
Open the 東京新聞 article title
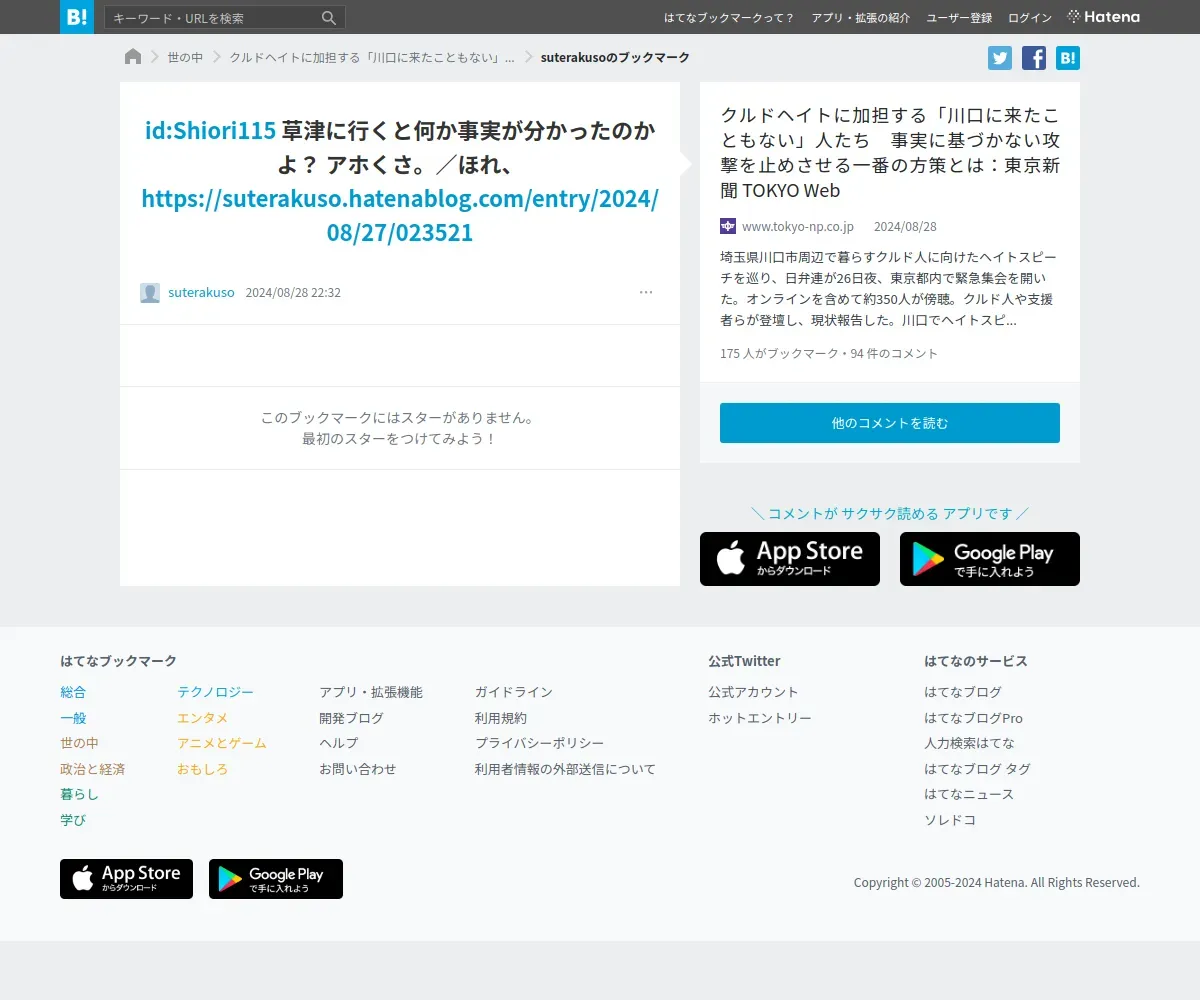[x=890, y=152]
